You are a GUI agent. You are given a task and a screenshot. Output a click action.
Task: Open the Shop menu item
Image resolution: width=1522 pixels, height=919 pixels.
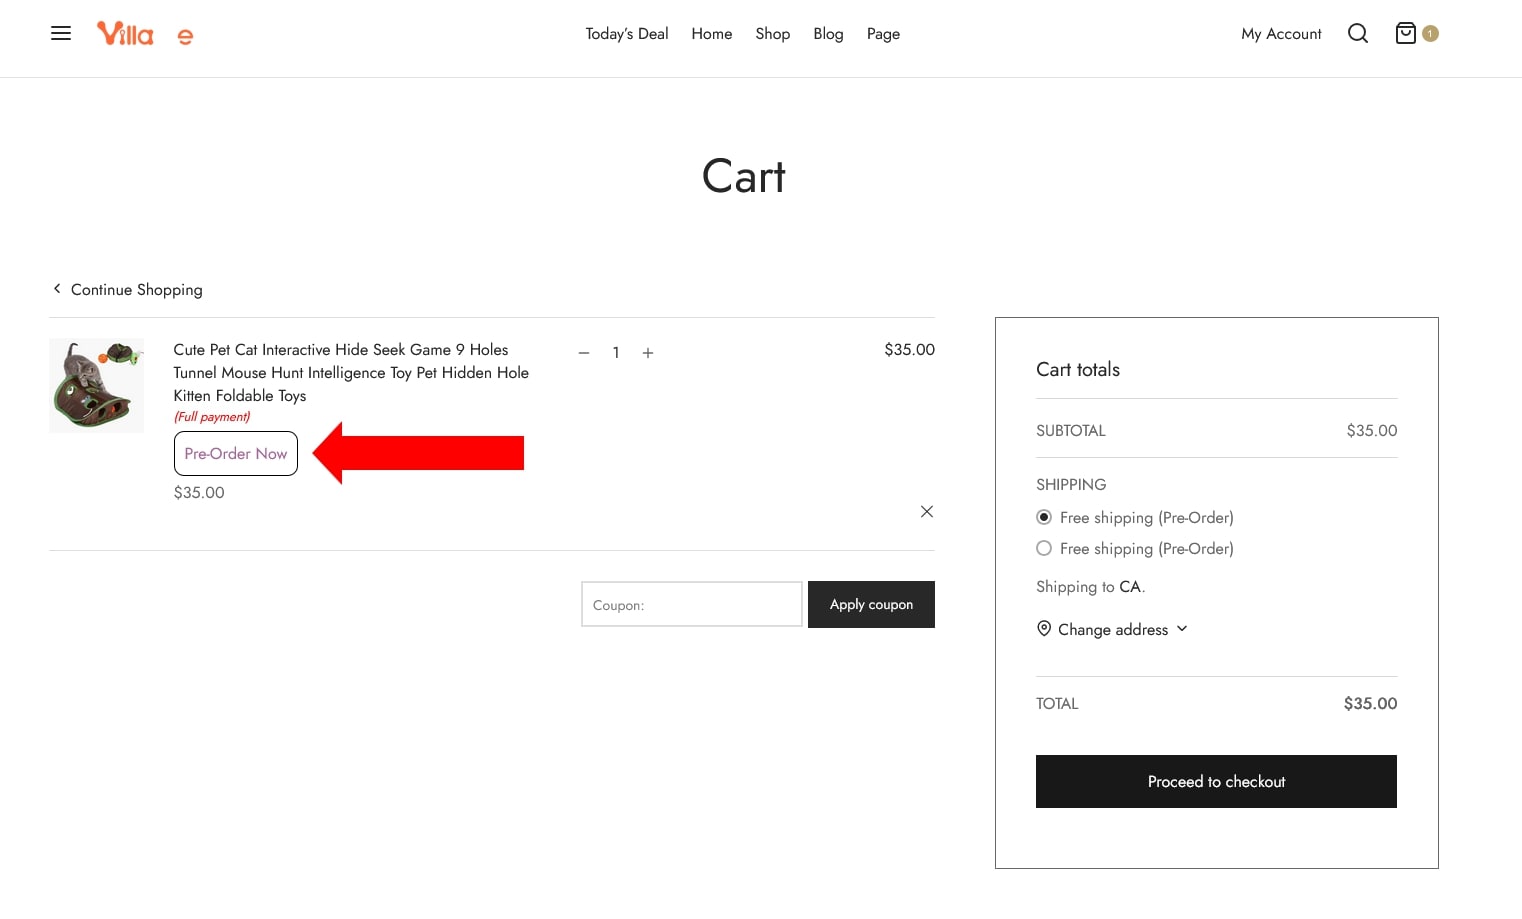click(772, 34)
